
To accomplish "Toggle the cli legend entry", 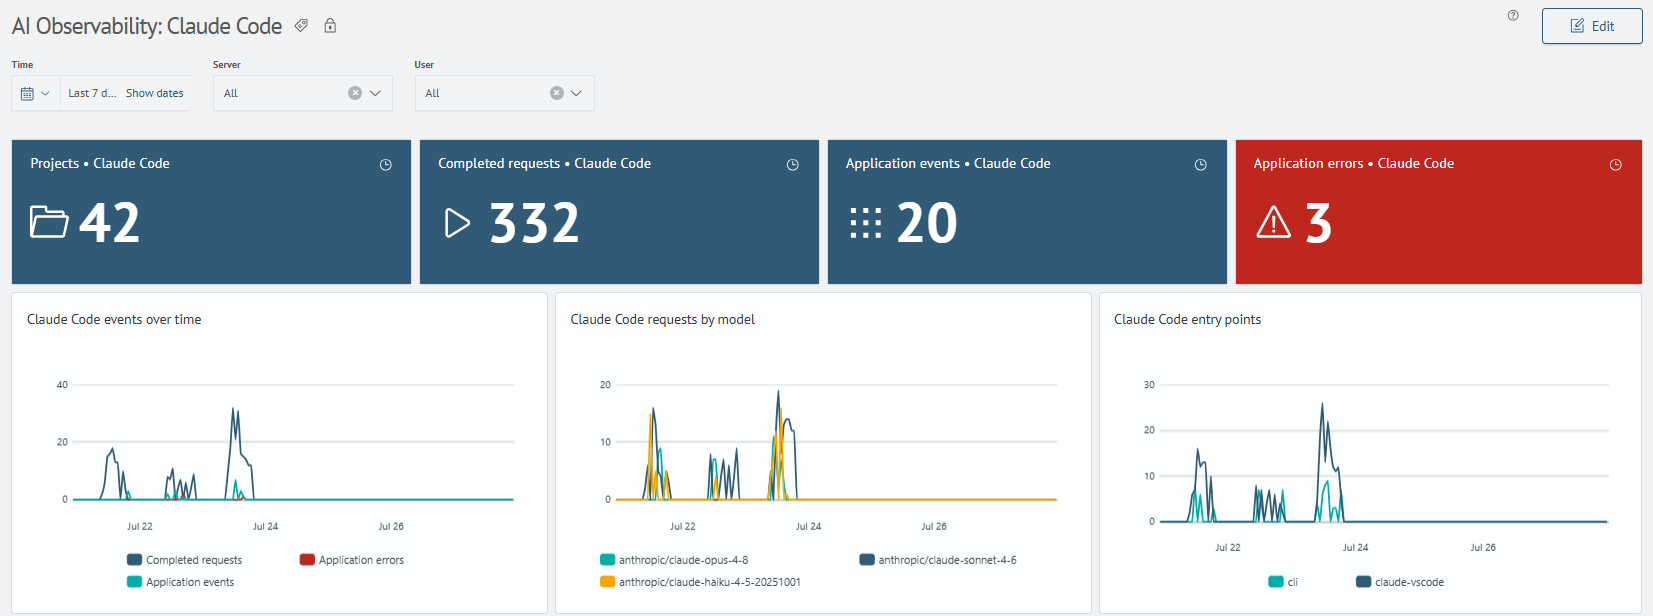I will tap(1283, 582).
